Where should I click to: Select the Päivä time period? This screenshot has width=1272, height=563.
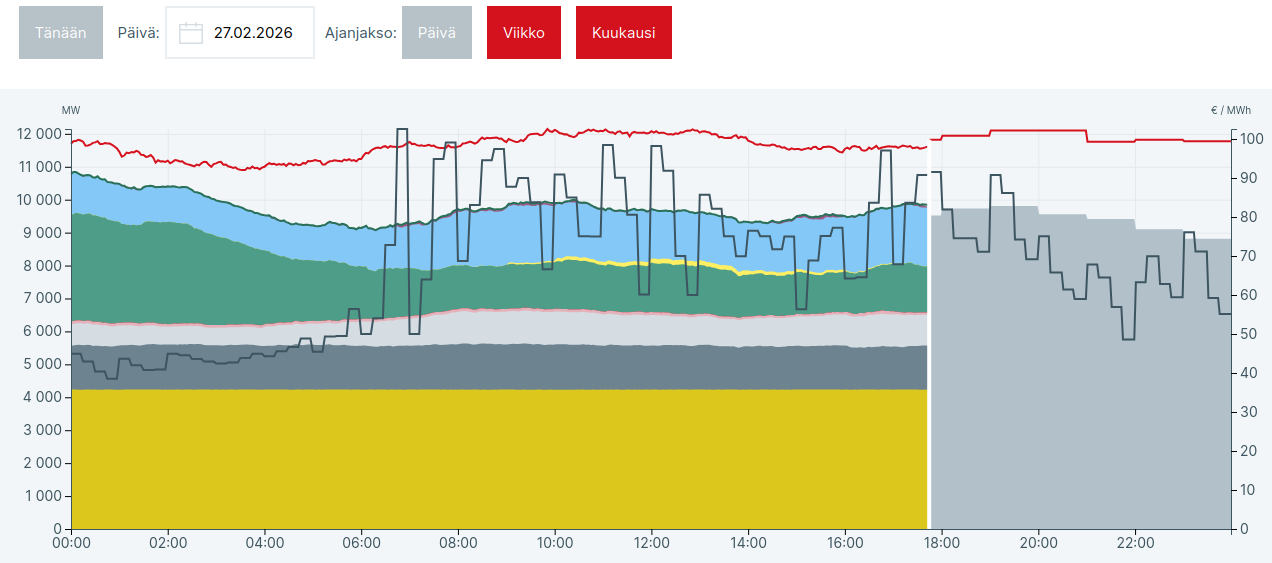[x=437, y=32]
